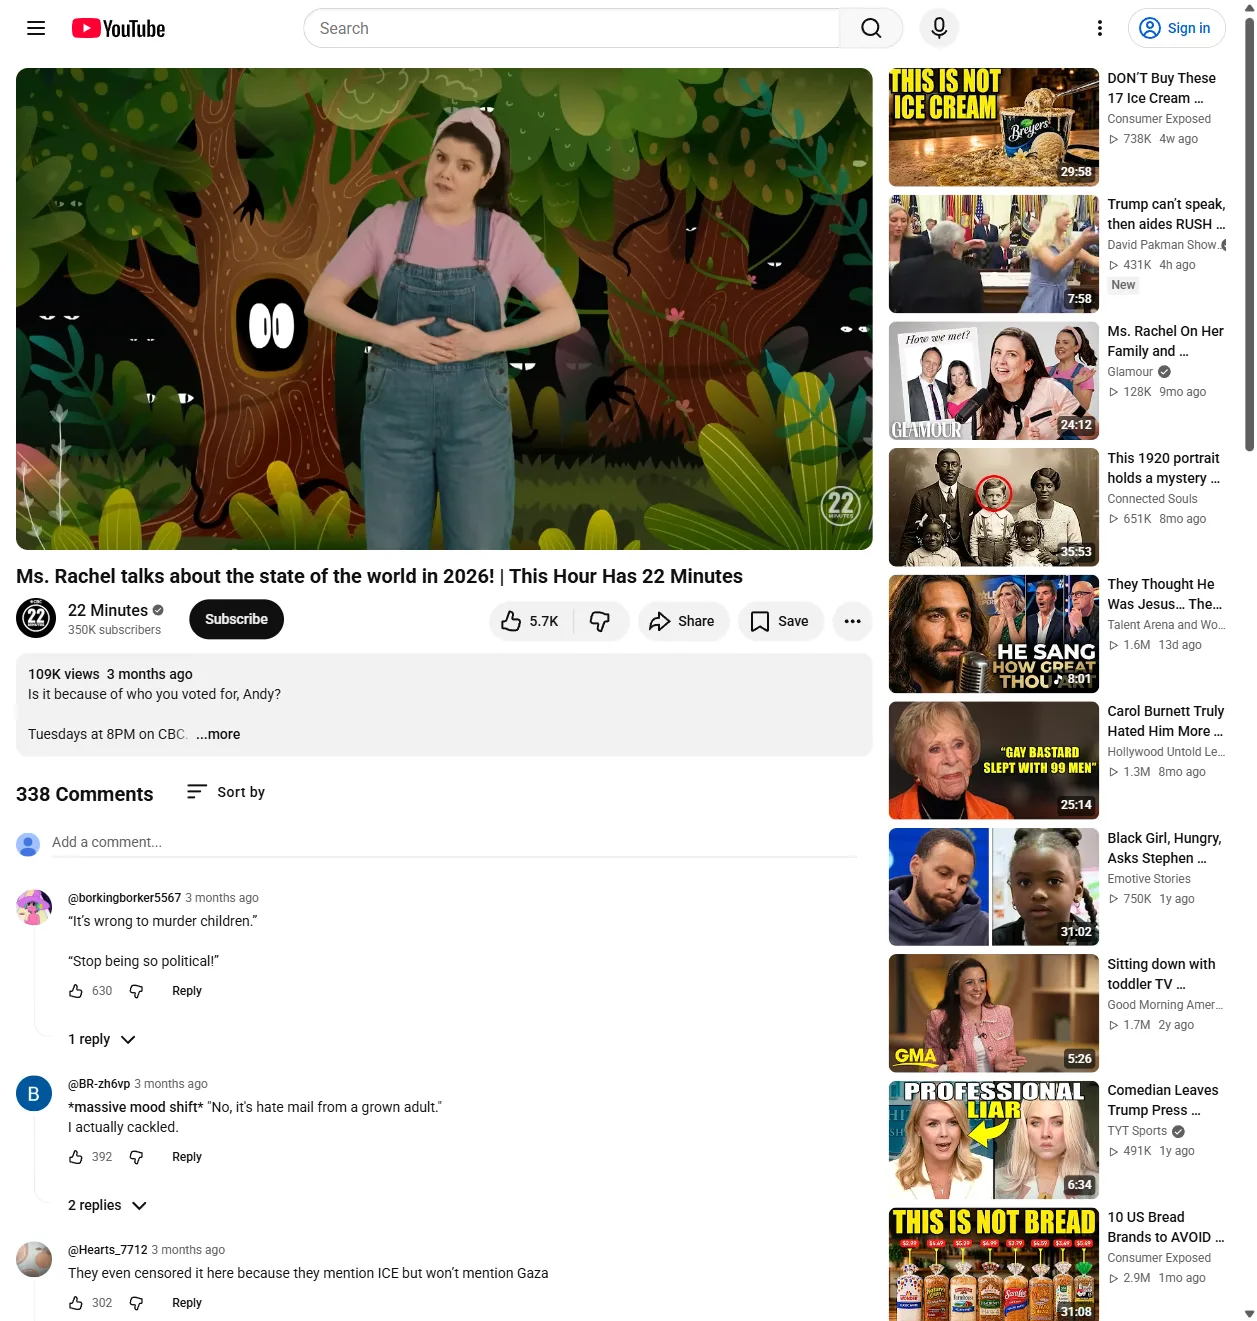Click the search magnifier button
The height and width of the screenshot is (1321, 1257).
pyautogui.click(x=871, y=28)
